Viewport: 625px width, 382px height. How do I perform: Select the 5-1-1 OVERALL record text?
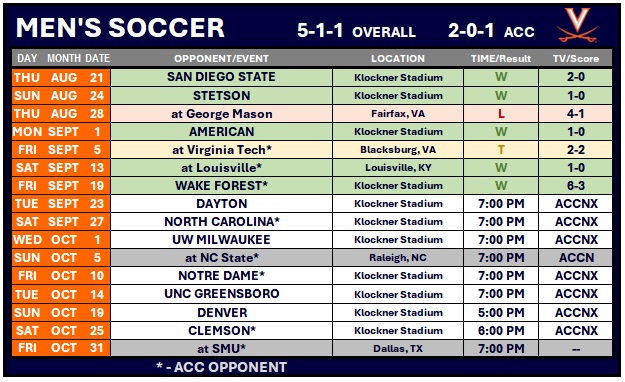356,30
